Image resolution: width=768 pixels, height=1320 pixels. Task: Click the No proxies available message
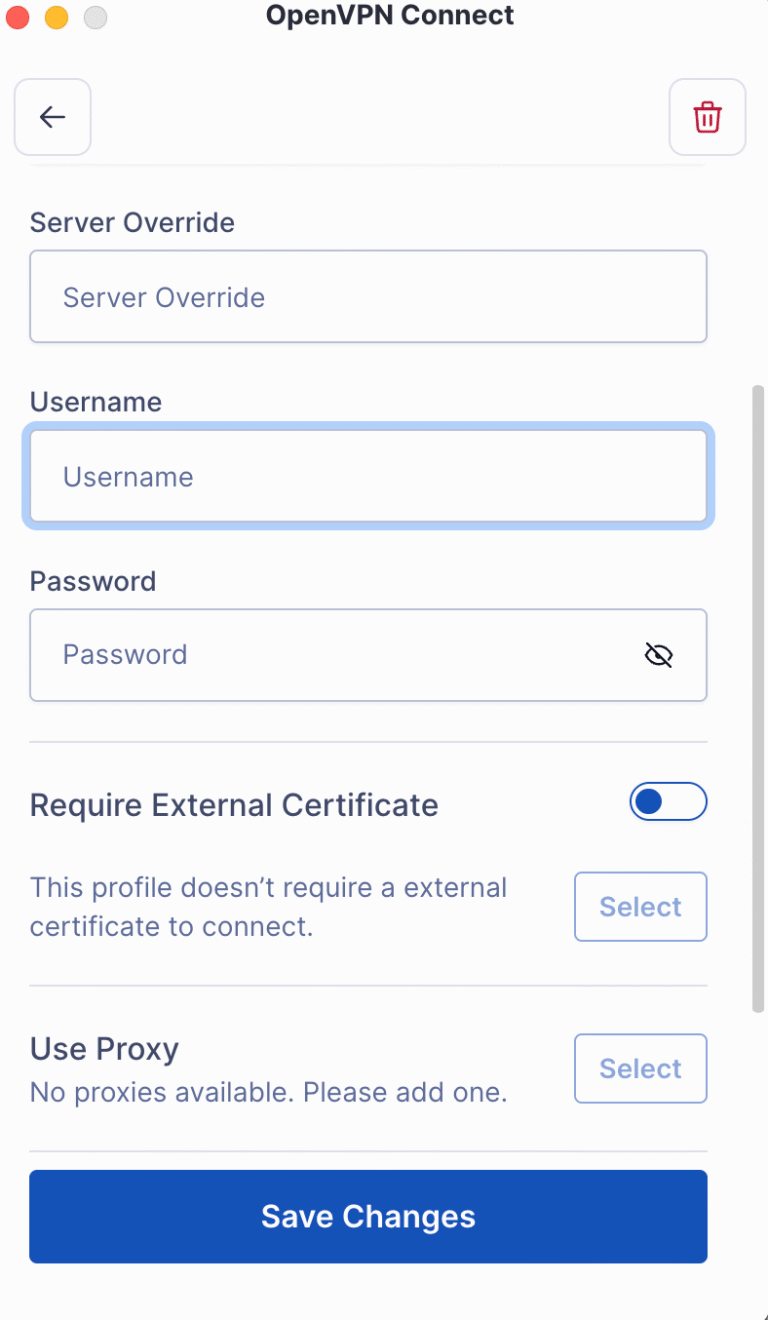point(268,1092)
